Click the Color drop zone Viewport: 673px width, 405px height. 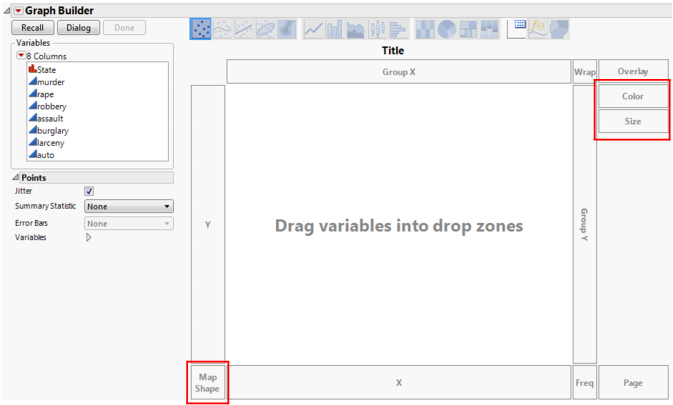[x=633, y=96]
